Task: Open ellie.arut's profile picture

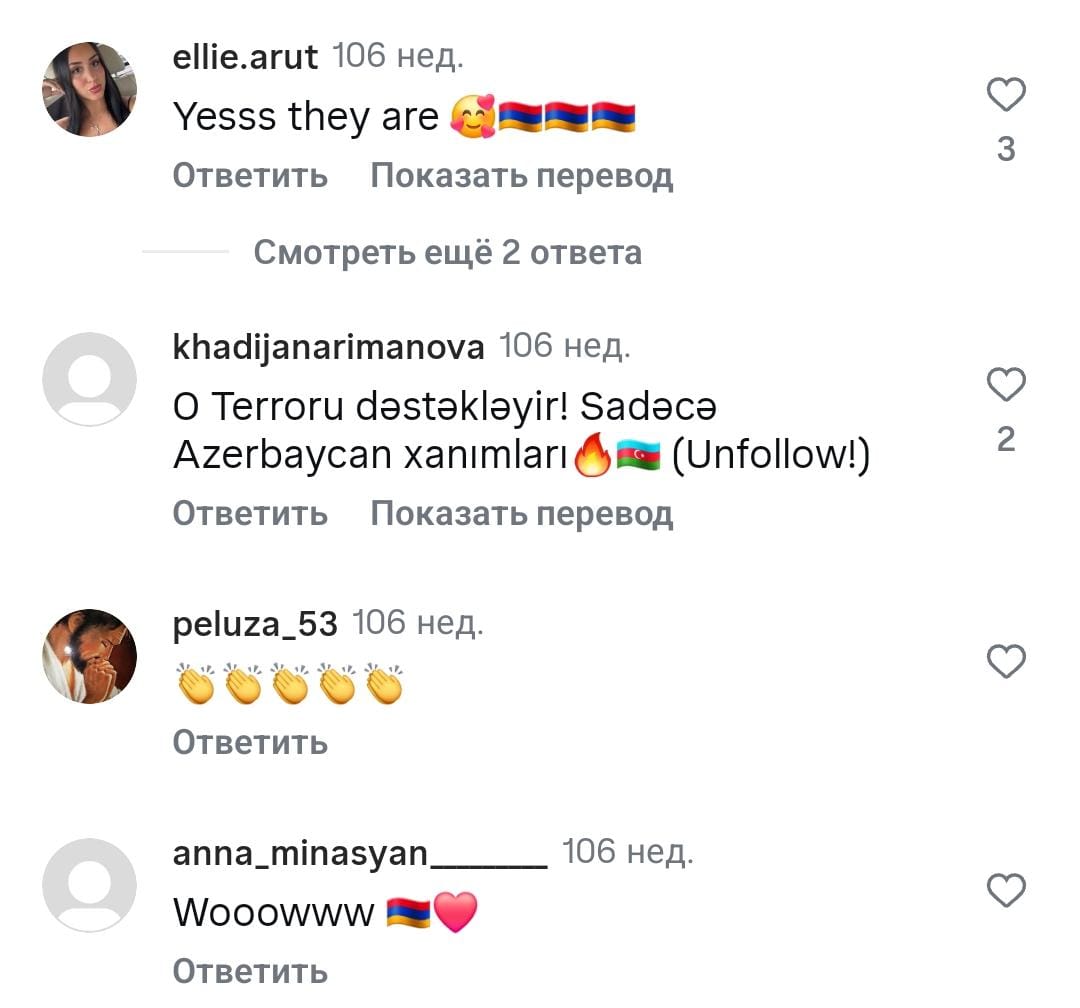Action: 90,89
